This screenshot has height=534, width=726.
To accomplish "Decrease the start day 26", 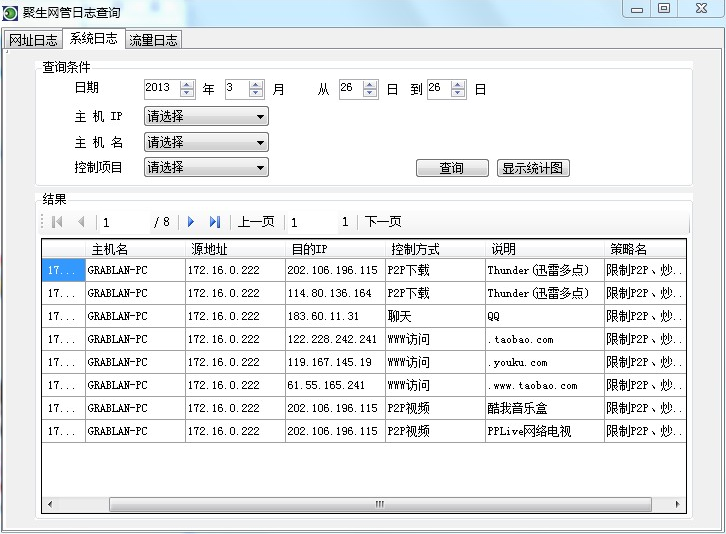I will tap(370, 93).
